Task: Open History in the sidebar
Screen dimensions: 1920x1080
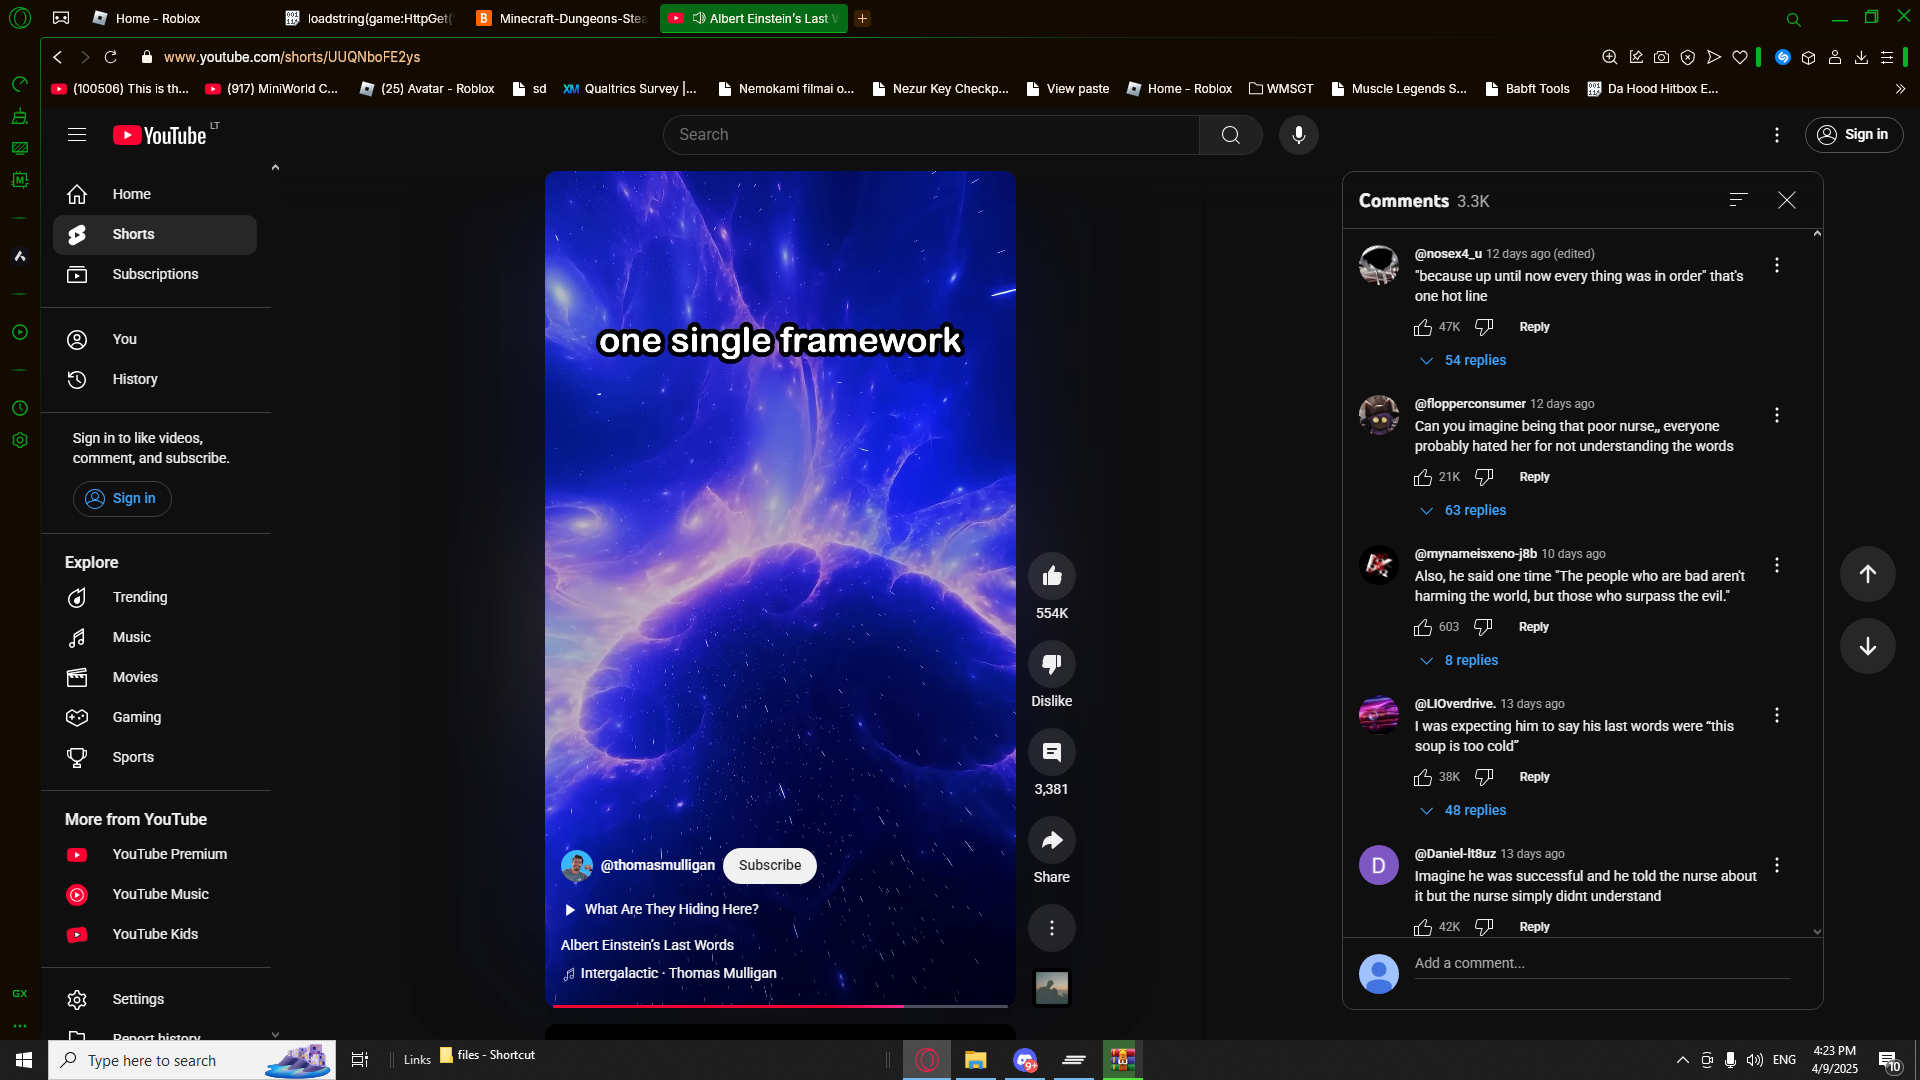Action: 155,379
